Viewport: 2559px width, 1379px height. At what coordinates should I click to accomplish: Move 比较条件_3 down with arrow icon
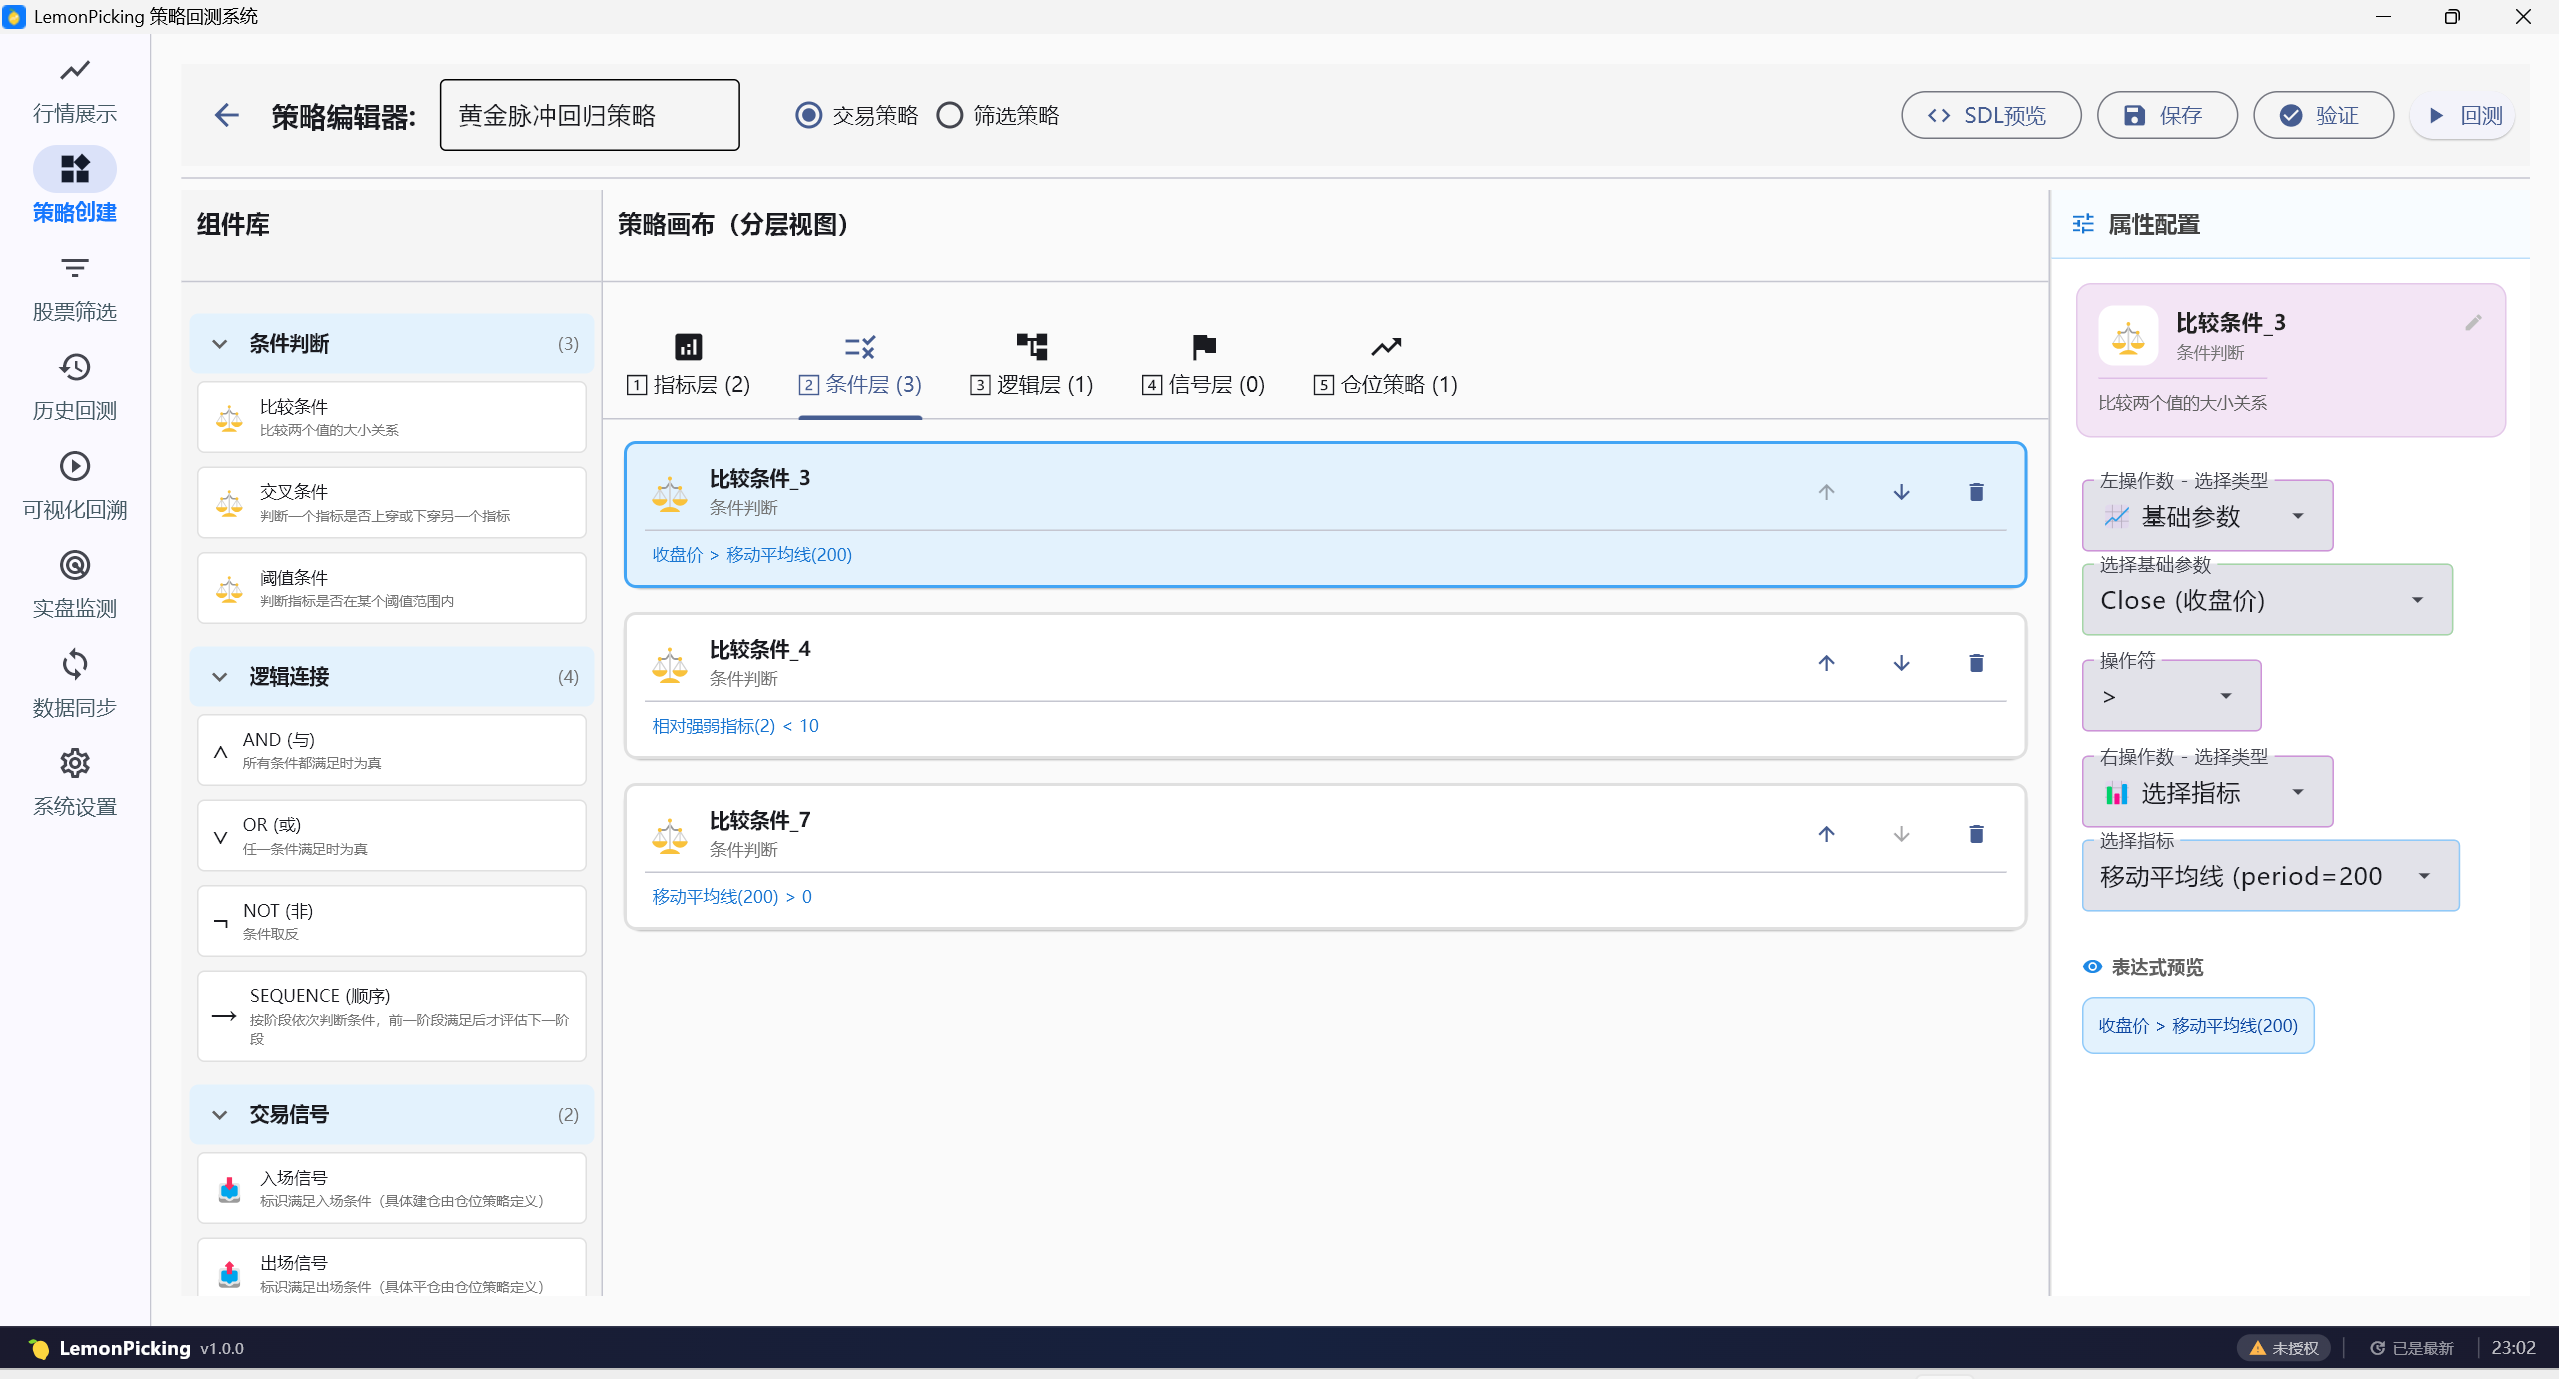(1901, 492)
